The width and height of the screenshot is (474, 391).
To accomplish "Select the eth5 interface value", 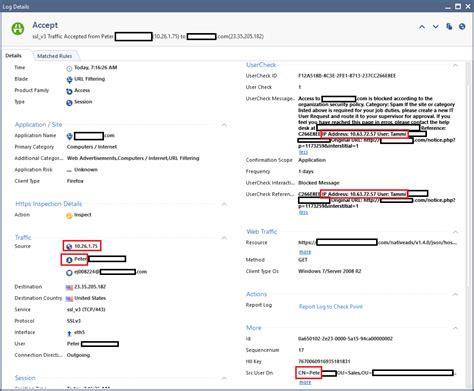I will [79, 332].
